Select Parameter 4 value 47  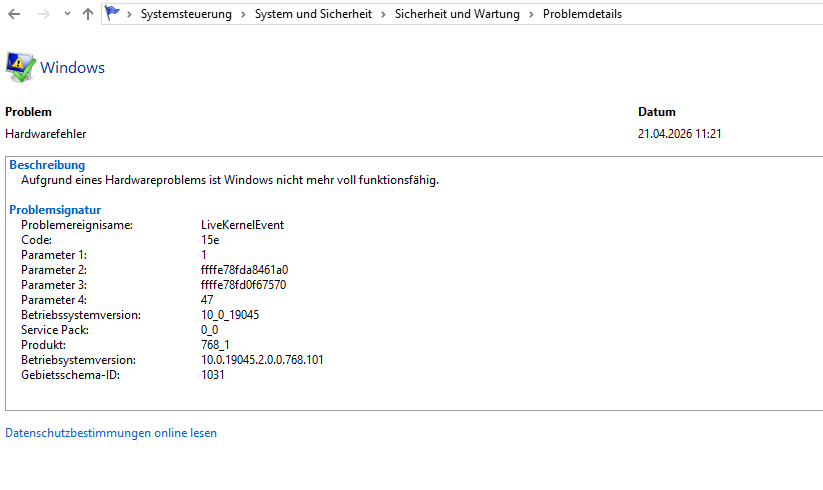(x=207, y=300)
